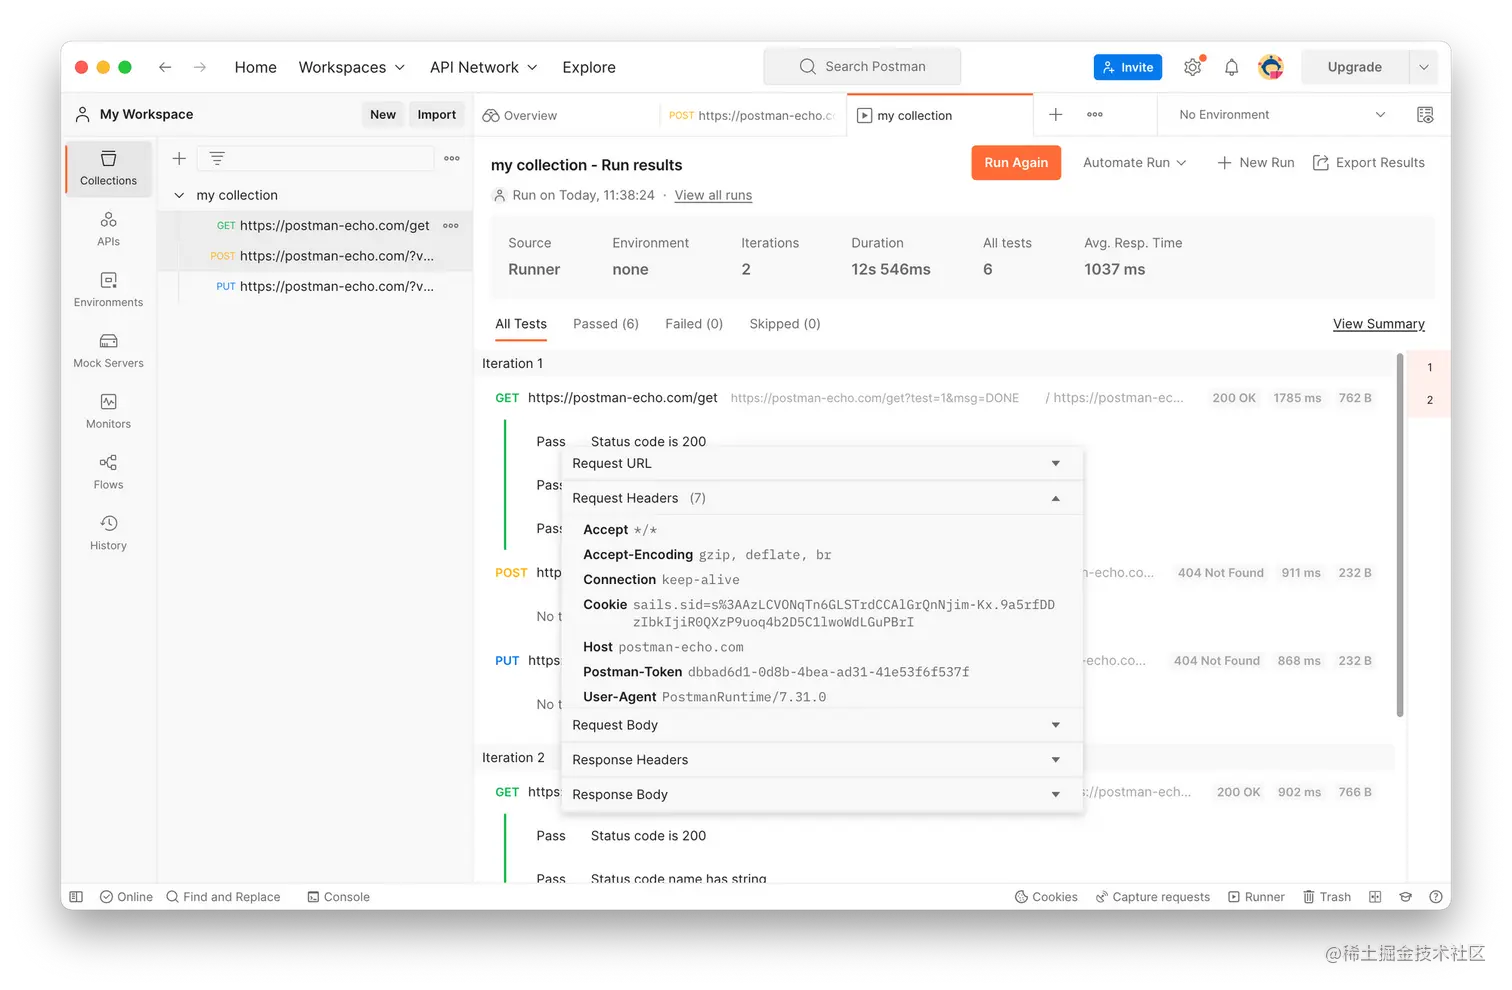The height and width of the screenshot is (990, 1512).
Task: Click the run results vertical scrollbar
Action: point(1400,535)
